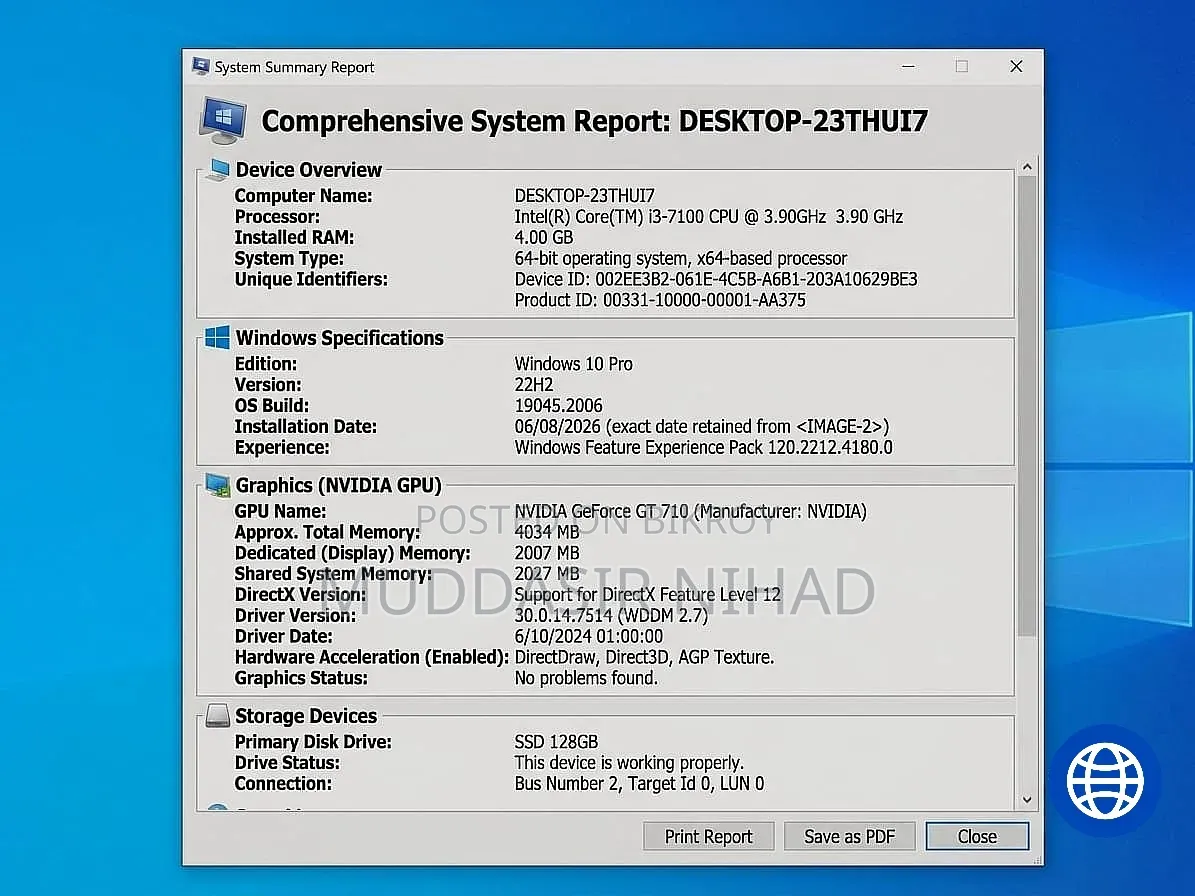Screen dimensions: 1195x896
Task: Click the Device Overview computer icon
Action: [x=218, y=169]
